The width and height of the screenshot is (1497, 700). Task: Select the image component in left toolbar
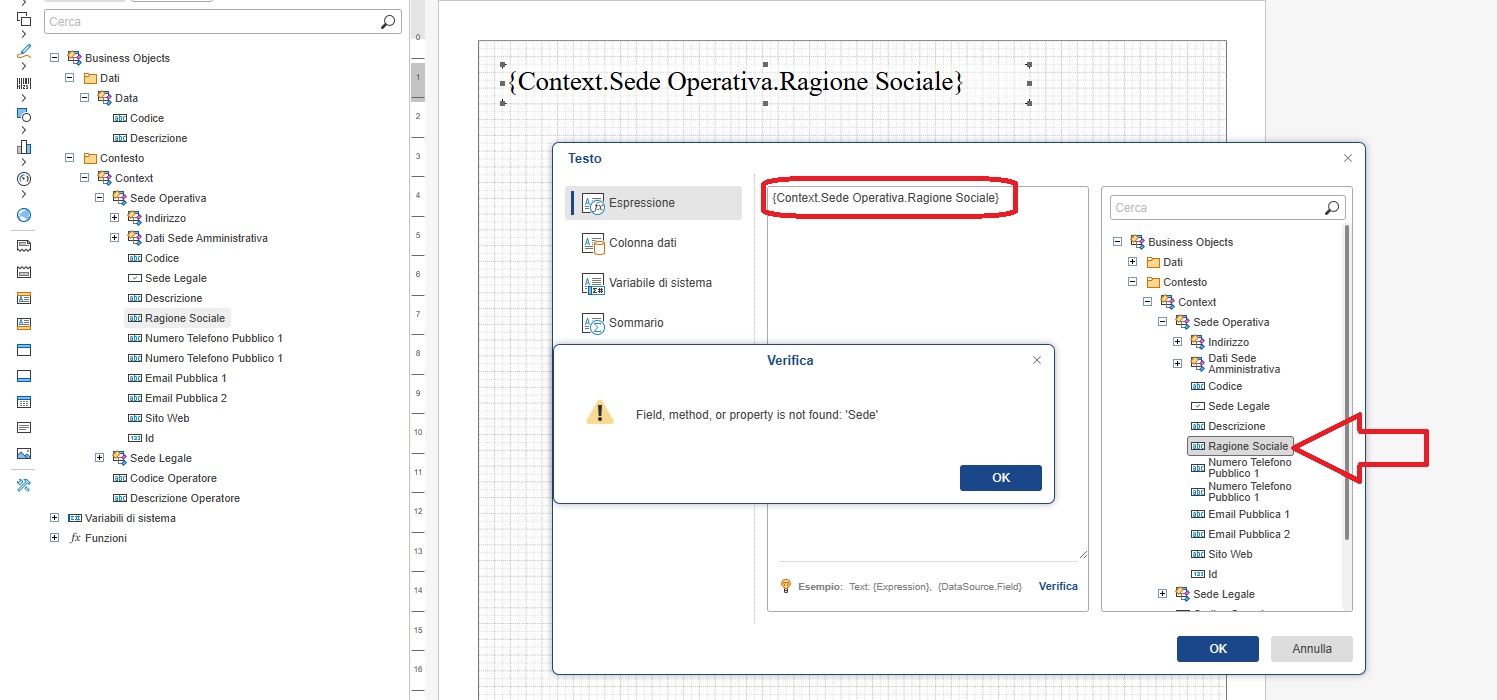tap(24, 453)
